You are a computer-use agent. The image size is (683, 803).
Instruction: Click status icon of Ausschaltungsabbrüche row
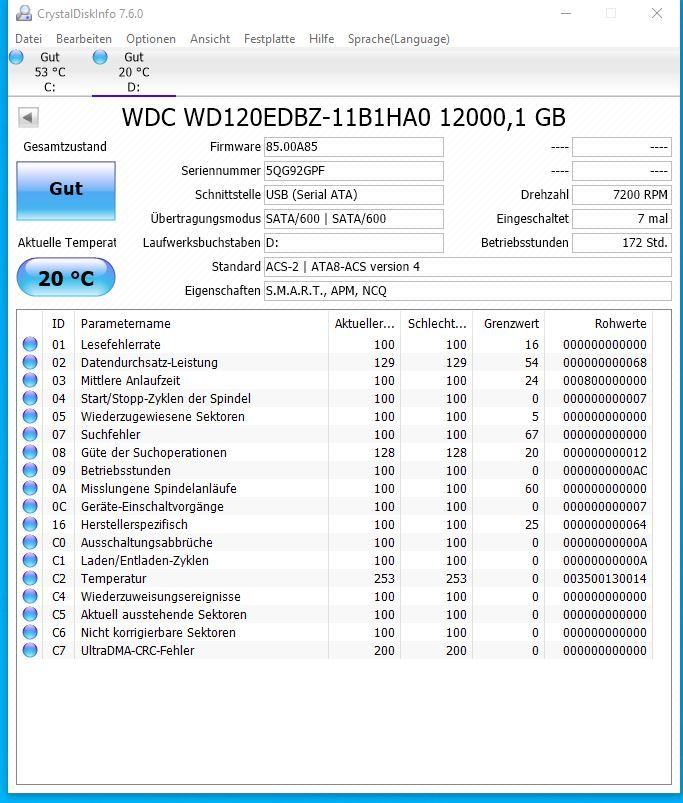pyautogui.click(x=30, y=542)
